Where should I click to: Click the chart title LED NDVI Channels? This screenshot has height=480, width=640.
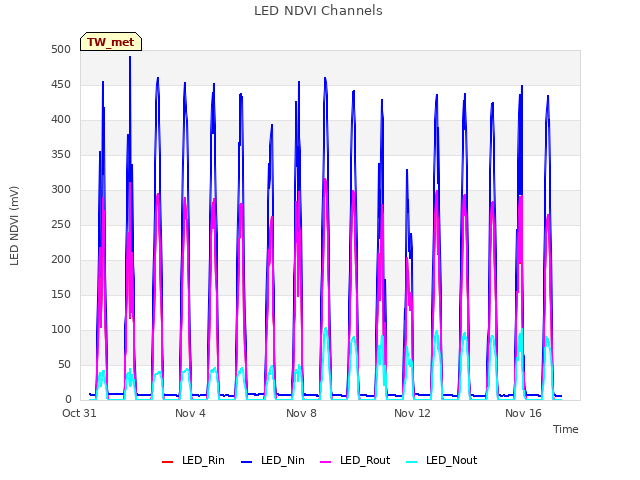point(318,11)
